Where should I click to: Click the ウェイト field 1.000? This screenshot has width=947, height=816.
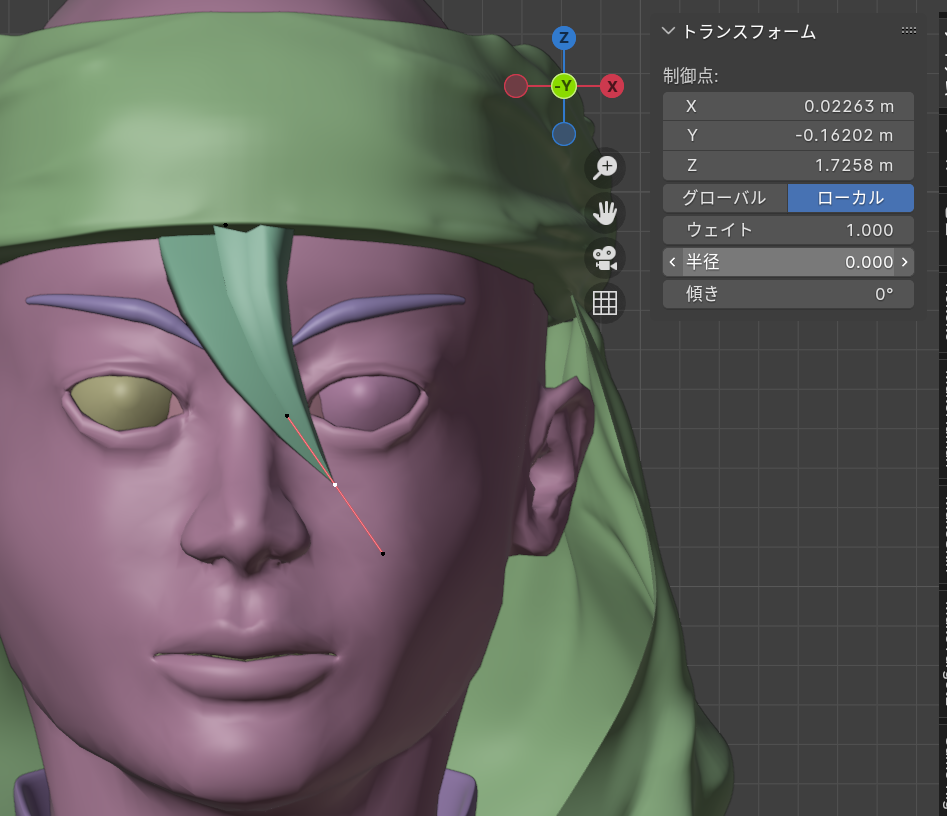point(788,230)
